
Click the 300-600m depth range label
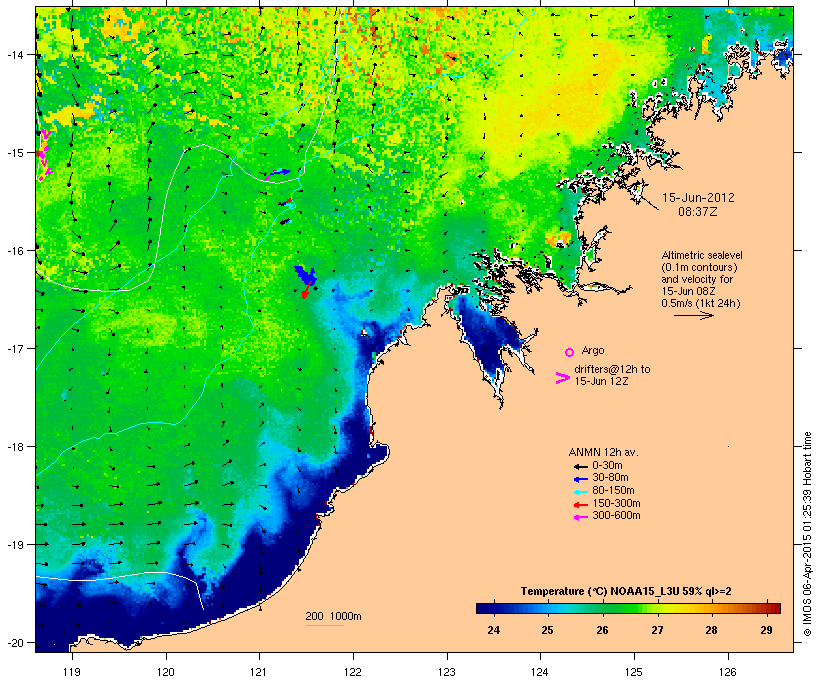point(616,516)
